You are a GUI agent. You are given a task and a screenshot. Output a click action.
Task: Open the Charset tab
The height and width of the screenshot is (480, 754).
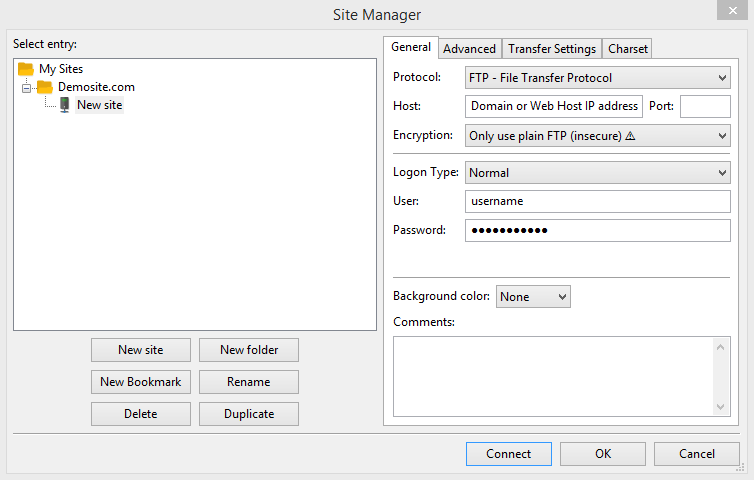[628, 48]
